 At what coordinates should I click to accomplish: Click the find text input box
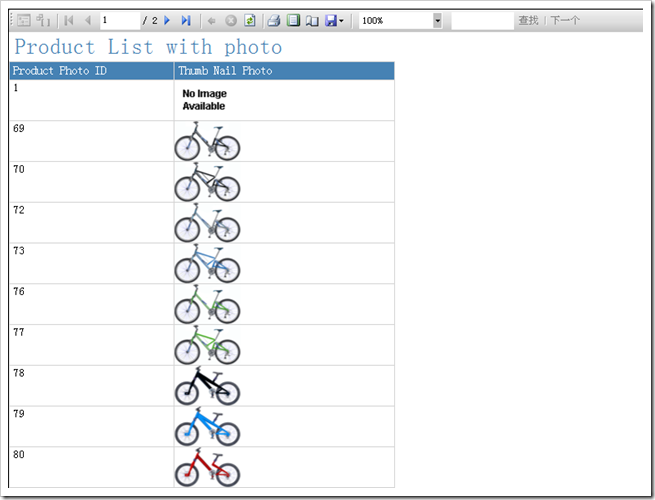(482, 20)
